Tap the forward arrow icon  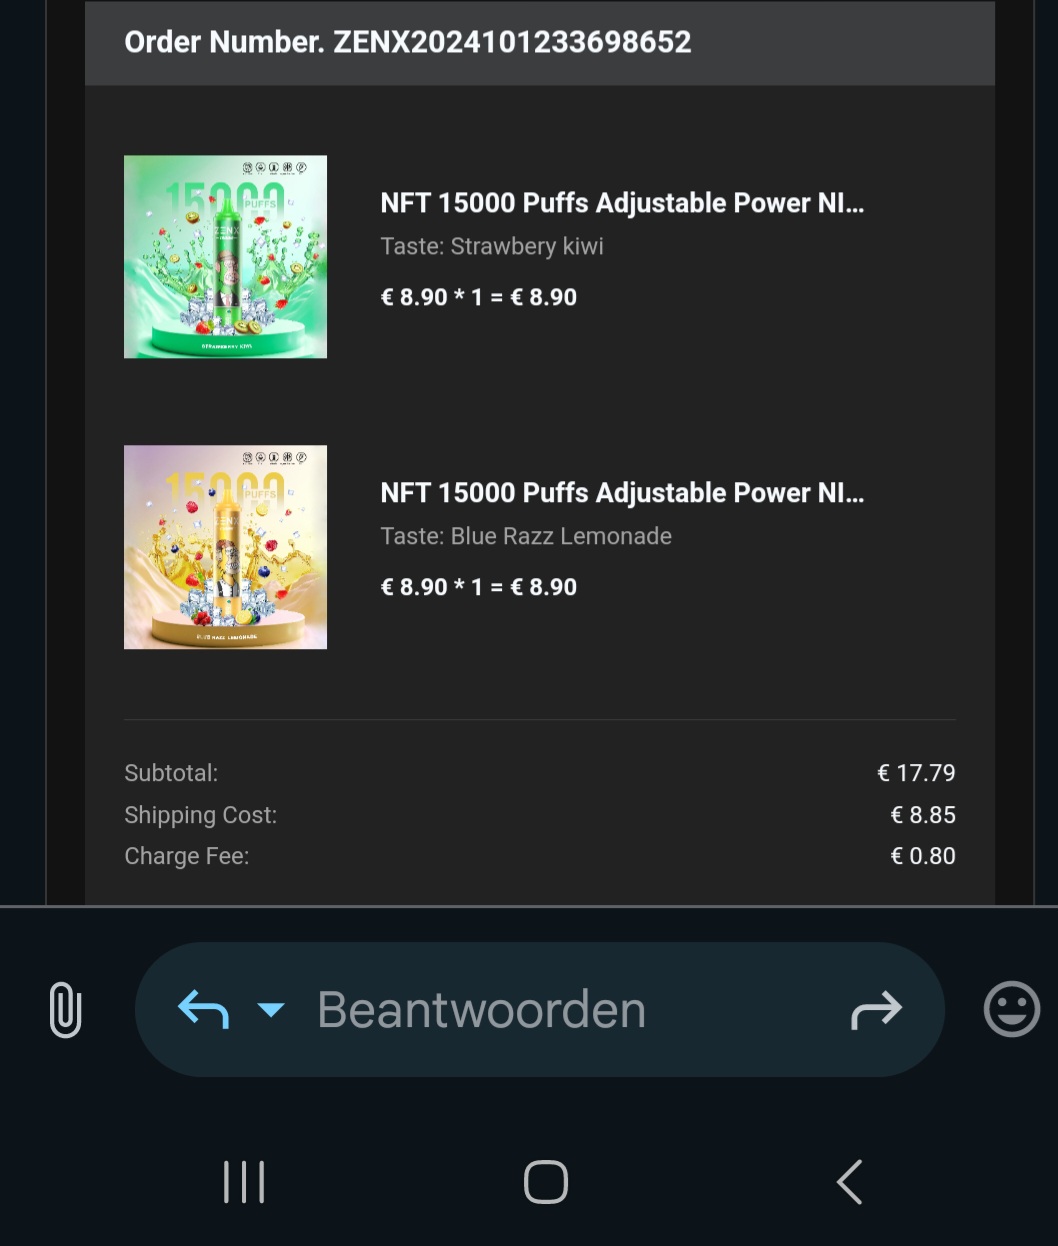point(876,1010)
